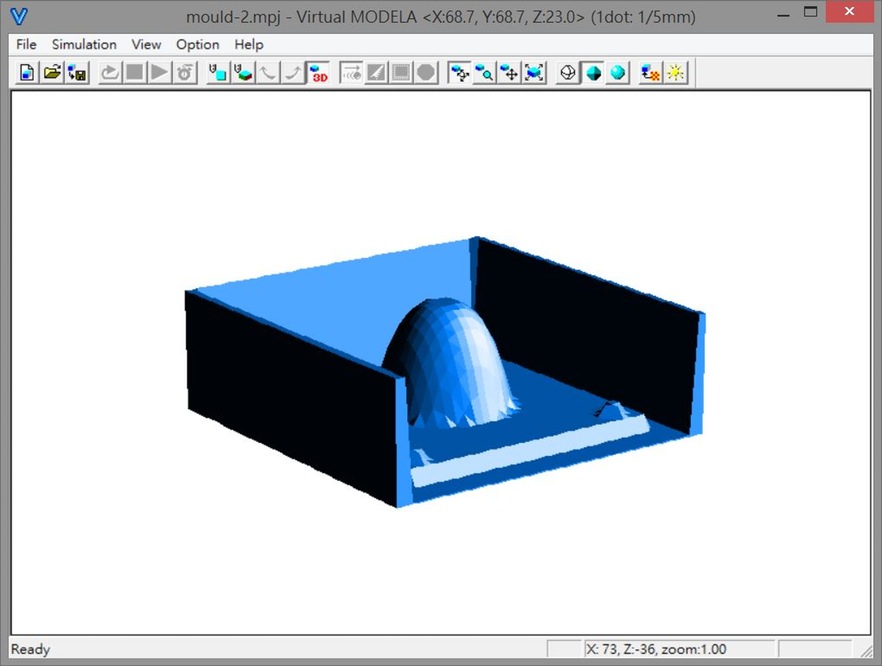Image resolution: width=882 pixels, height=666 pixels.
Task: Click the material color settings icon
Action: coord(651,73)
